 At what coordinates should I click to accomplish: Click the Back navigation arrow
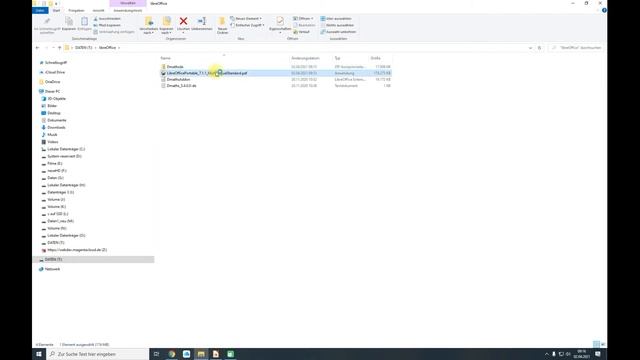coord(38,48)
